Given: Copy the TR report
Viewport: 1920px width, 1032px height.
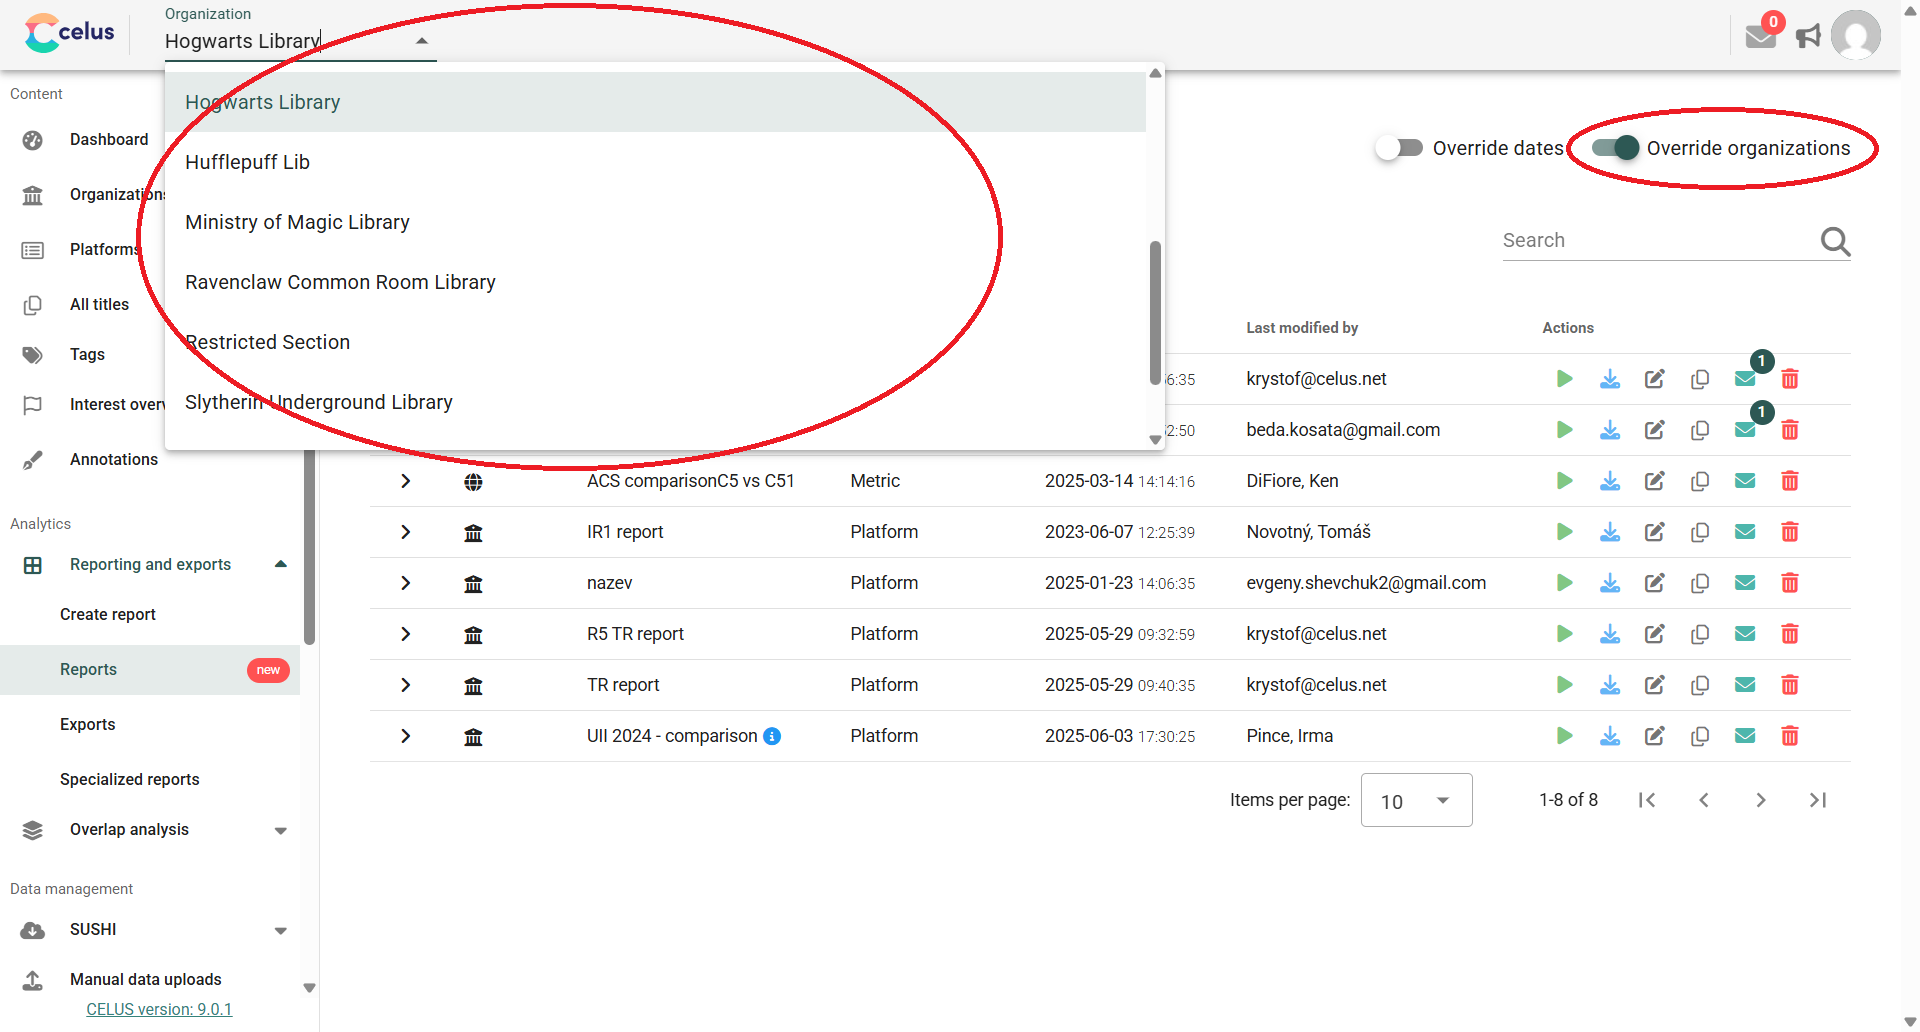Looking at the screenshot, I should (x=1700, y=685).
